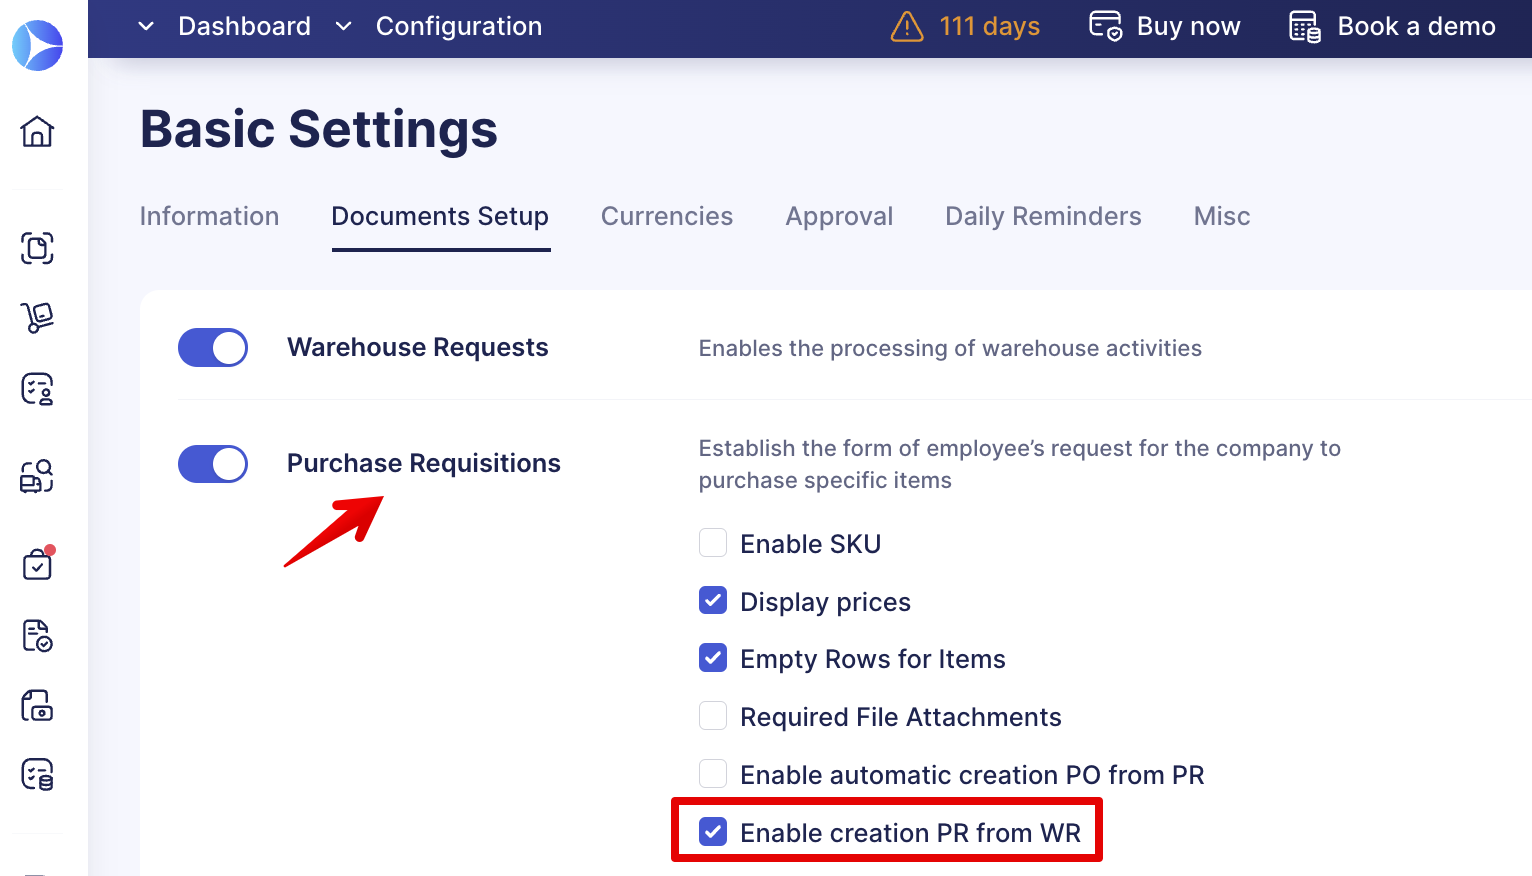Screen dimensions: 1532x876
Task: Expand the Configuration dropdown chevron
Action: coord(344,26)
